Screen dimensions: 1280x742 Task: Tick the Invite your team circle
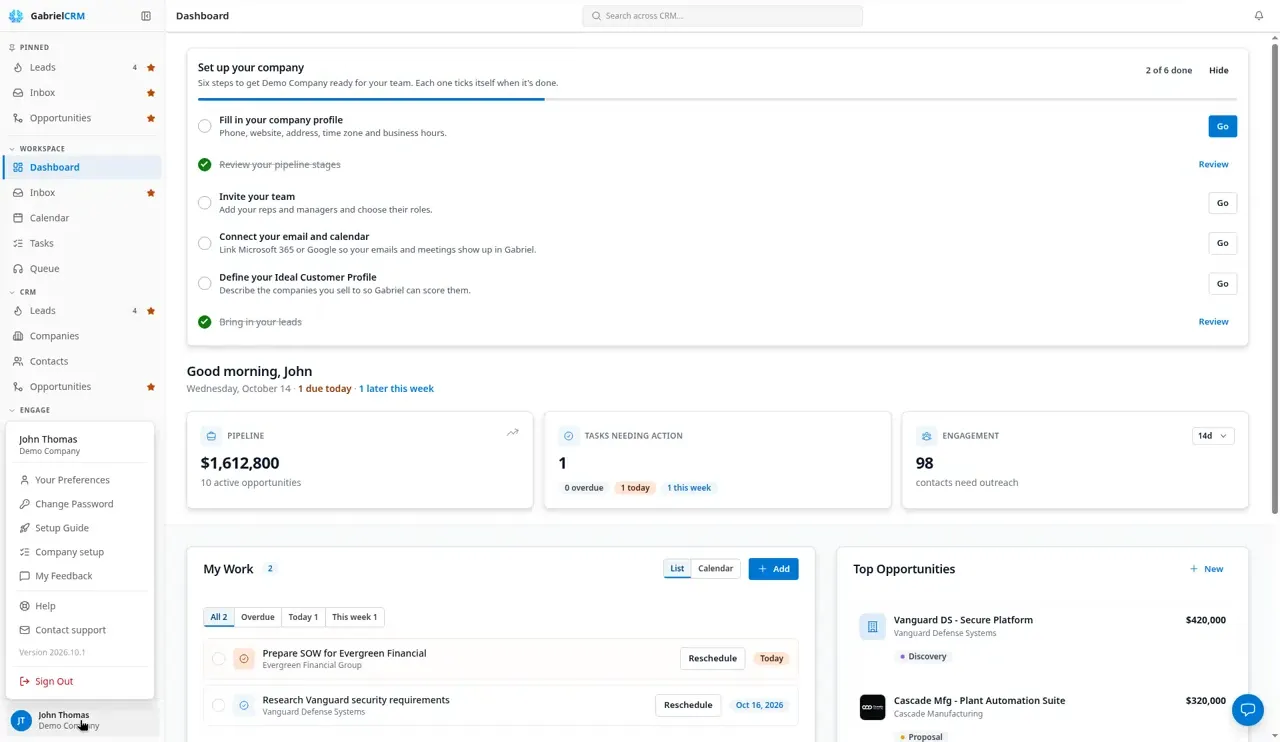(205, 203)
